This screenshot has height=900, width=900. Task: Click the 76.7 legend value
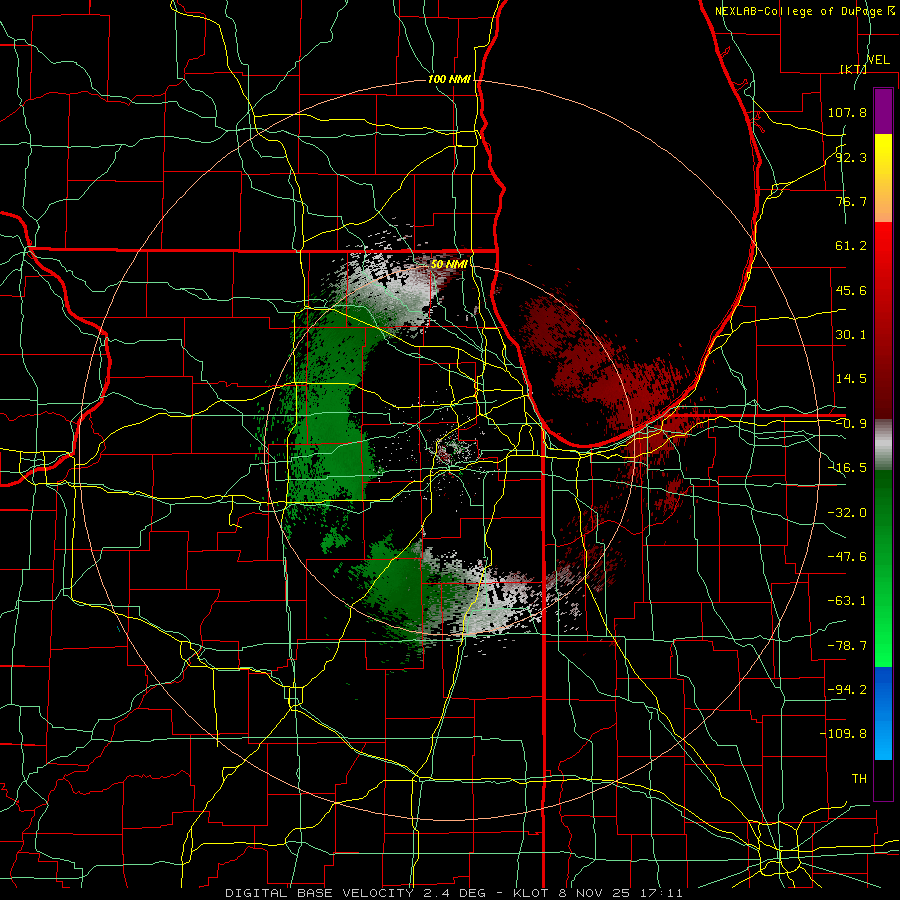pyautogui.click(x=851, y=201)
